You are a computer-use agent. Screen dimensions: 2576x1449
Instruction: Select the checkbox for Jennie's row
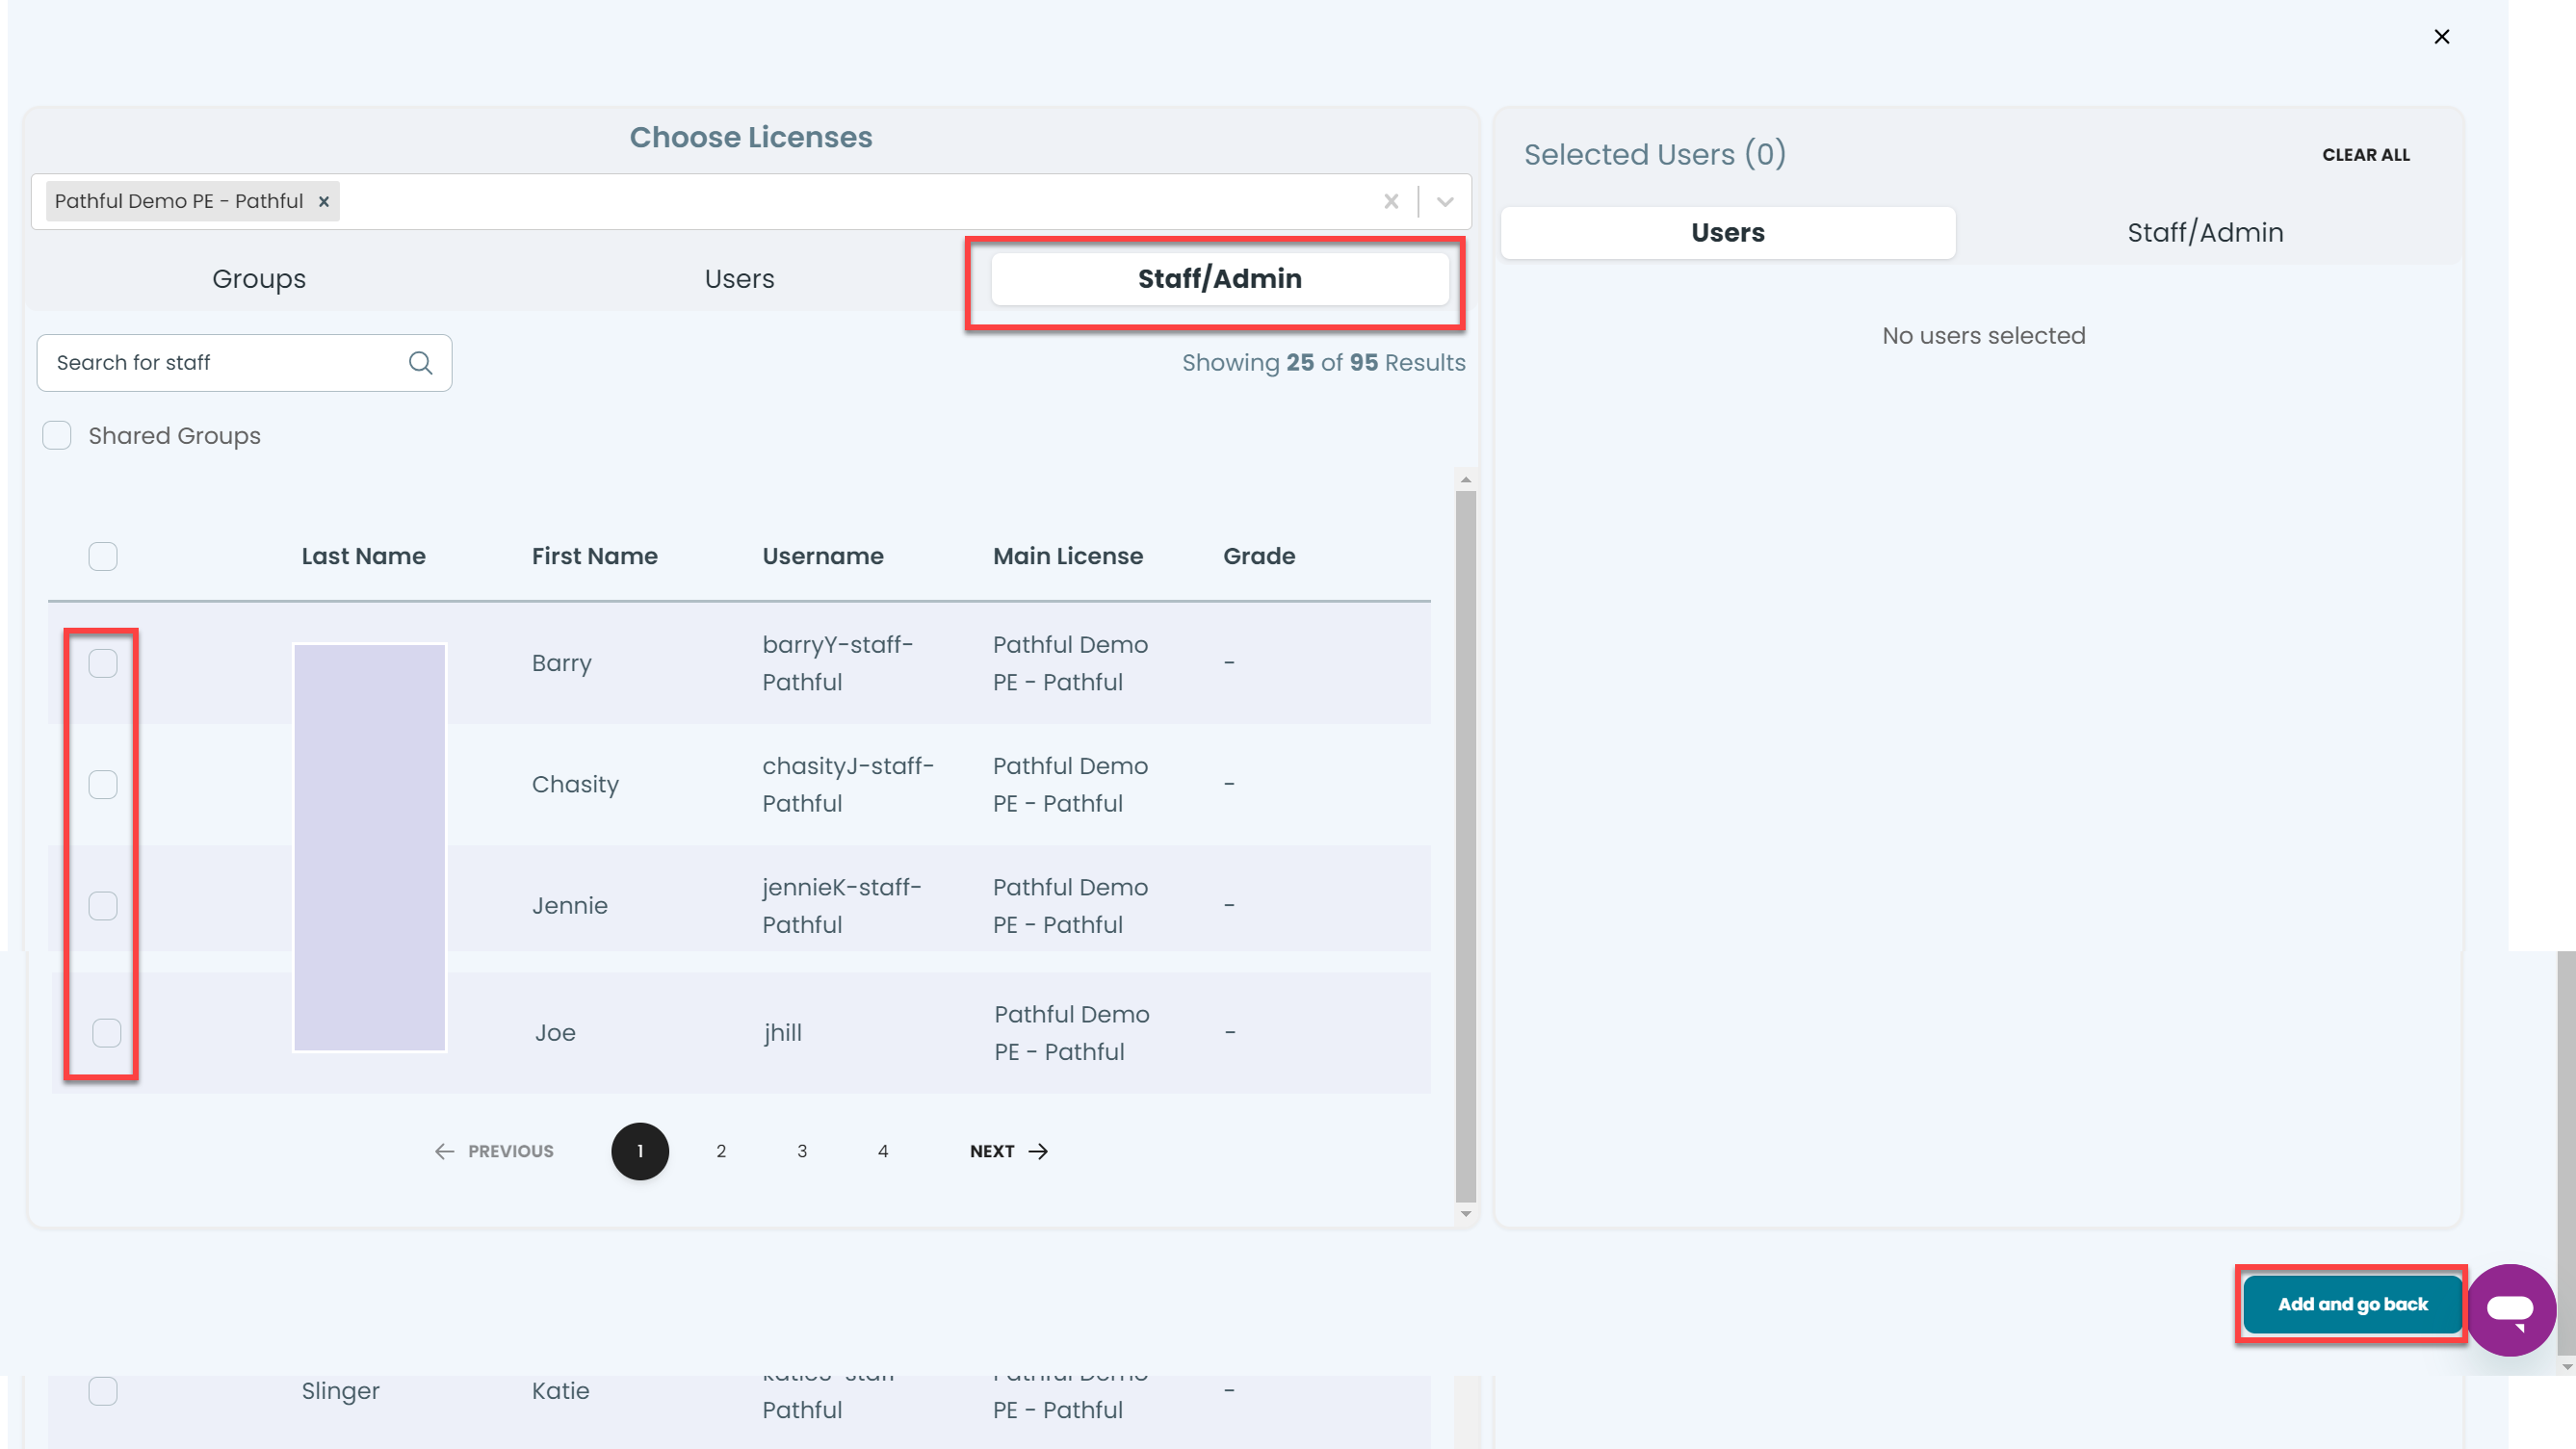103,906
